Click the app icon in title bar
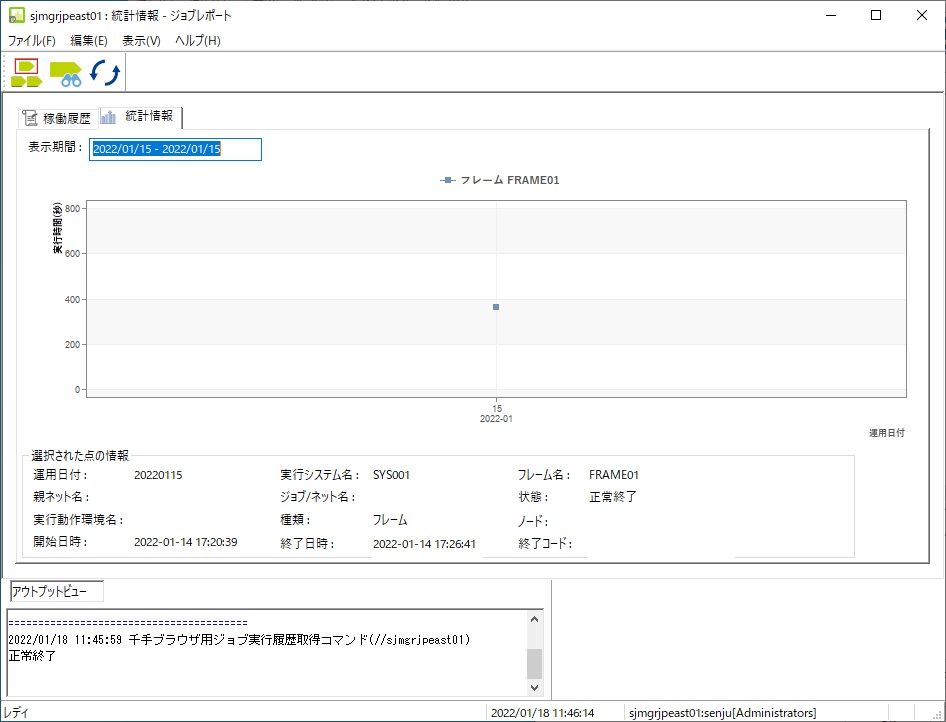Viewport: 946px width, 722px height. tap(16, 15)
